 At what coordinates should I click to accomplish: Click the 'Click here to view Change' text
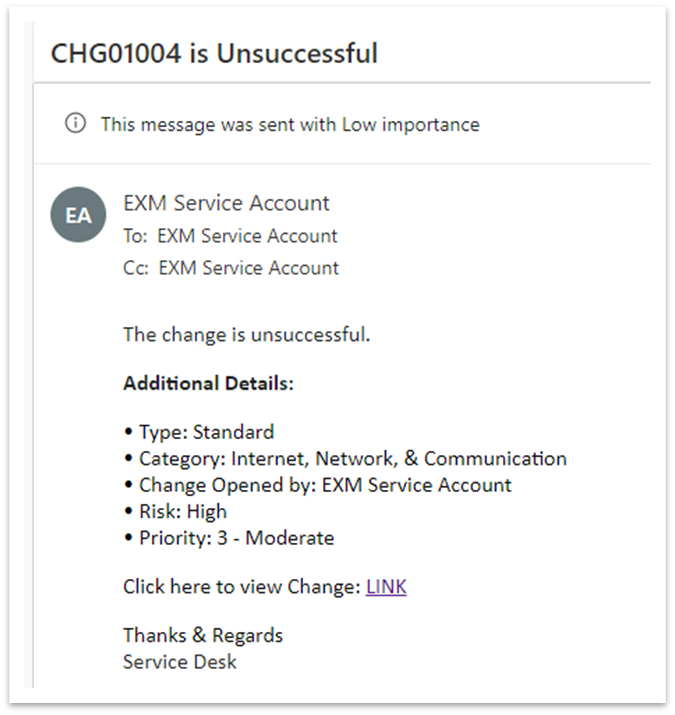tap(242, 586)
